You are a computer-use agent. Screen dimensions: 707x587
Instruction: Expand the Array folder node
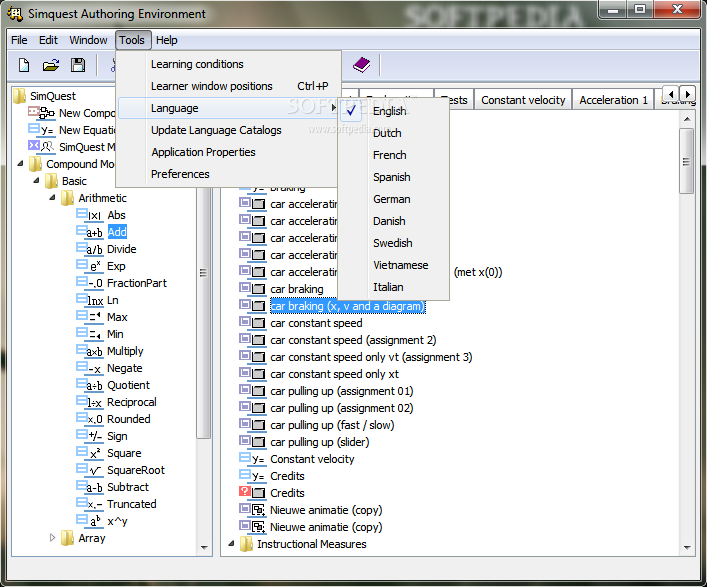[52, 537]
